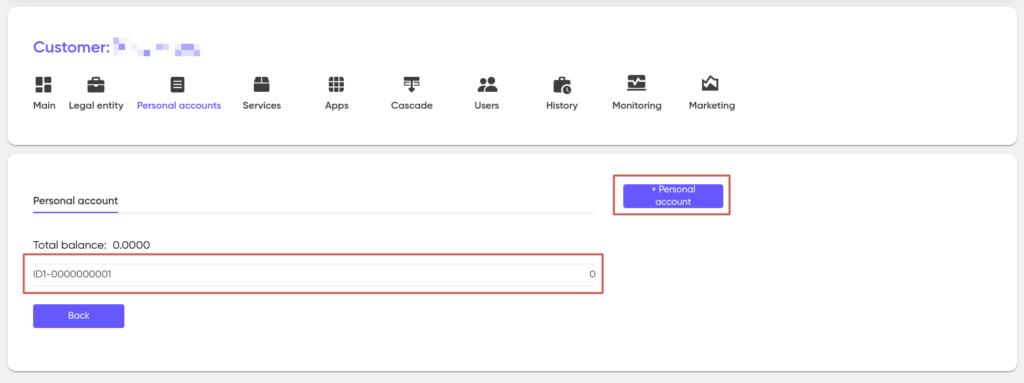Open the Cascade icon
Screen dimensions: 1024x383
coord(411,84)
